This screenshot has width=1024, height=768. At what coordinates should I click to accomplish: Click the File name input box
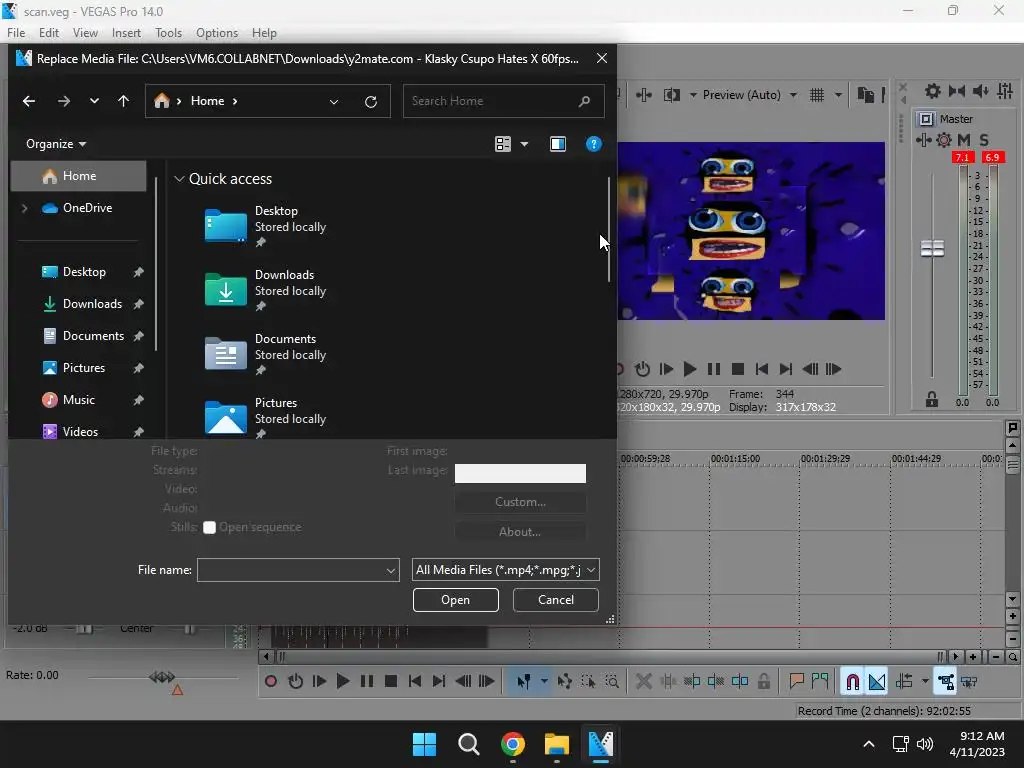(298, 570)
